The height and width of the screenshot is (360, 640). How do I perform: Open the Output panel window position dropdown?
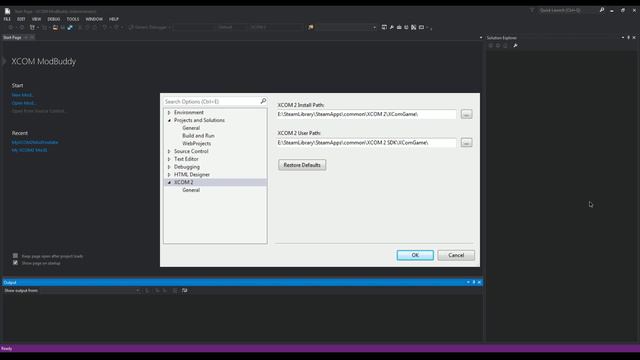468,282
